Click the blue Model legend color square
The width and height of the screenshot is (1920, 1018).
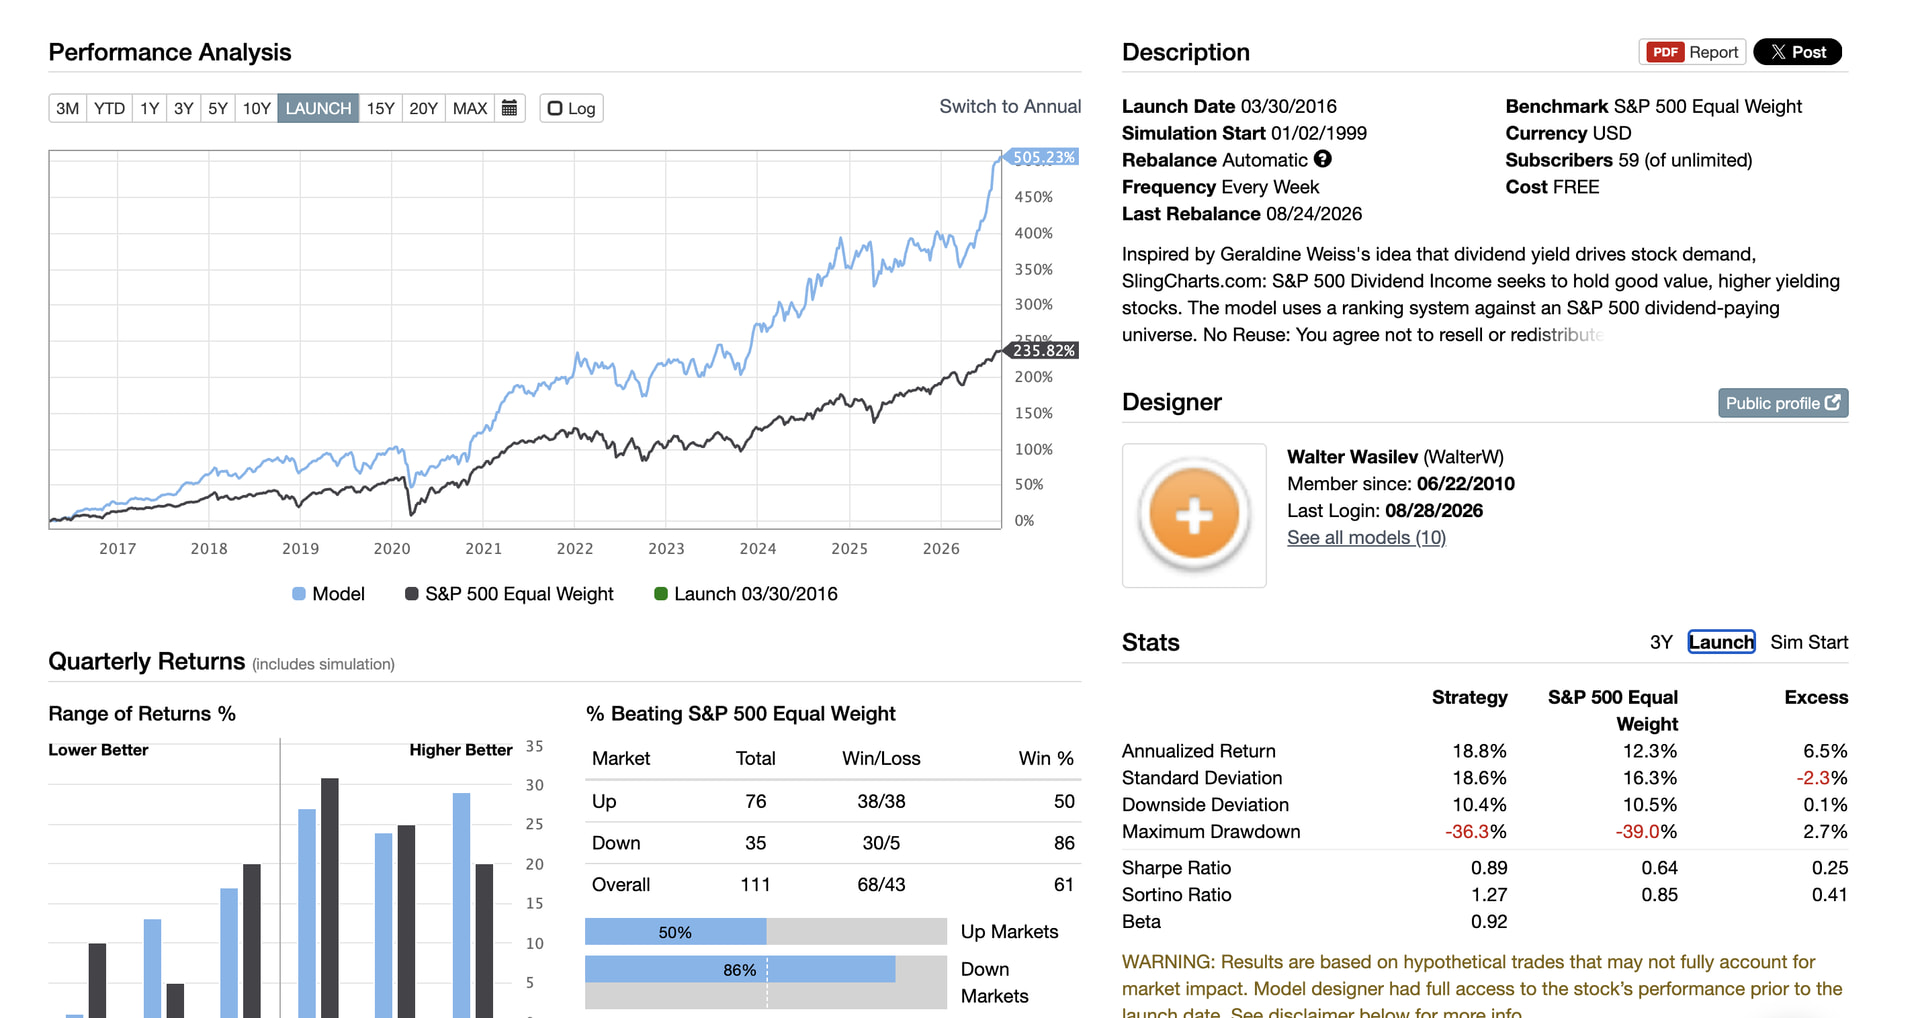tap(298, 594)
